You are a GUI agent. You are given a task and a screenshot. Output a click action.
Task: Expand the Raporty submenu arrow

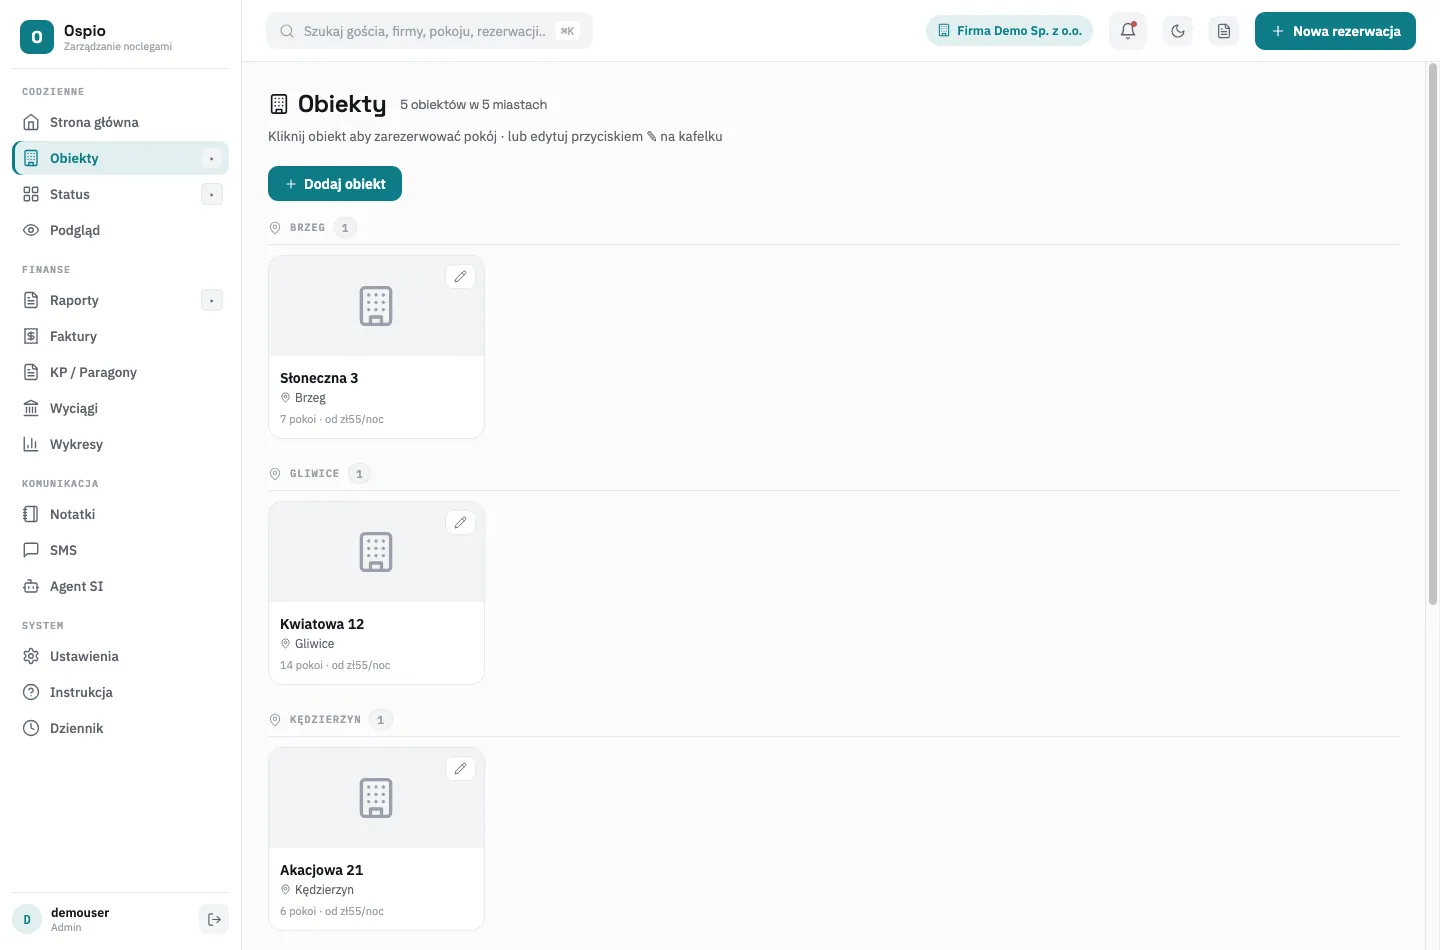(212, 300)
